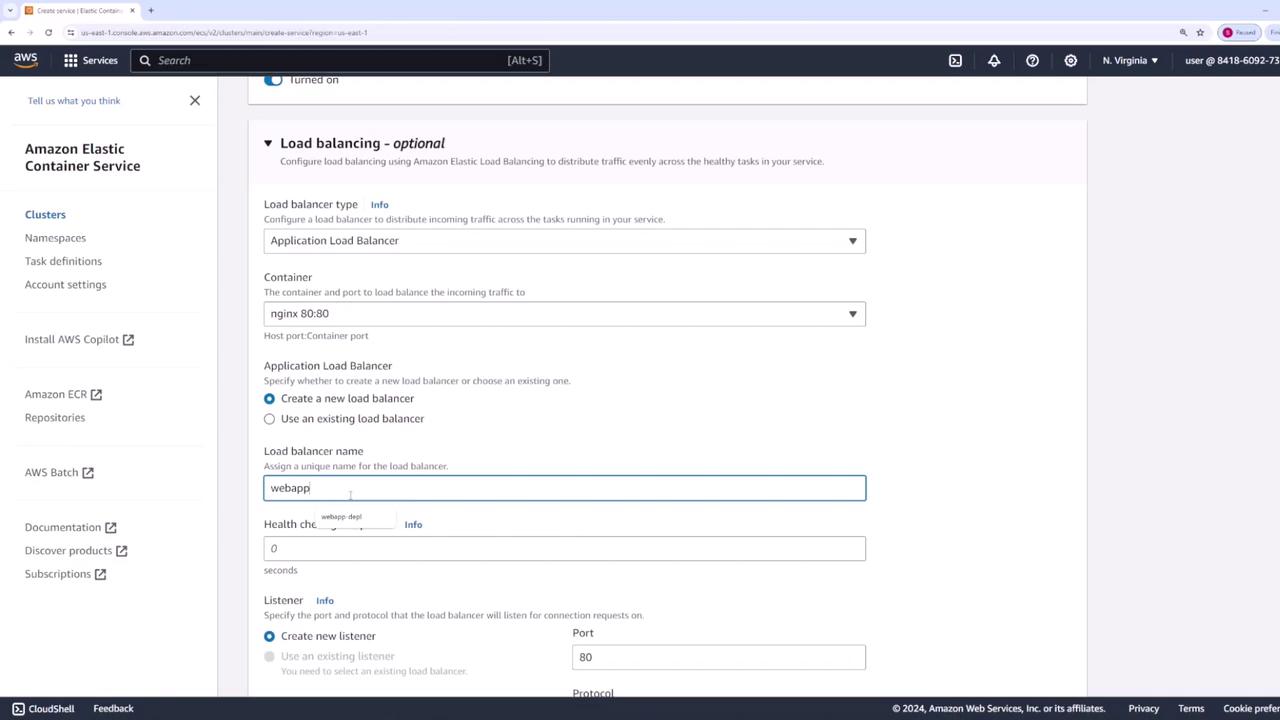The width and height of the screenshot is (1280, 720).
Task: Open AWS Batch link in sidebar
Action: 51,472
